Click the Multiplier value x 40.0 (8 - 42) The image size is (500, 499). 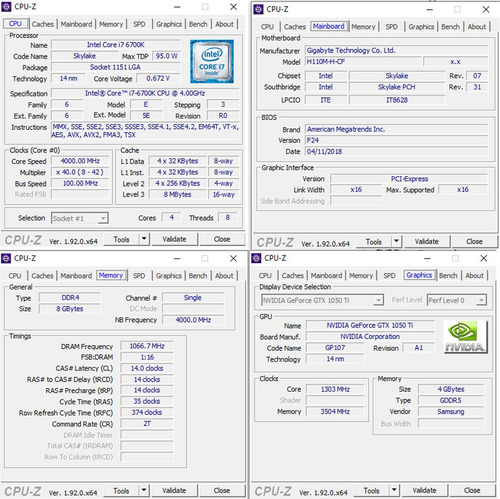tap(80, 172)
